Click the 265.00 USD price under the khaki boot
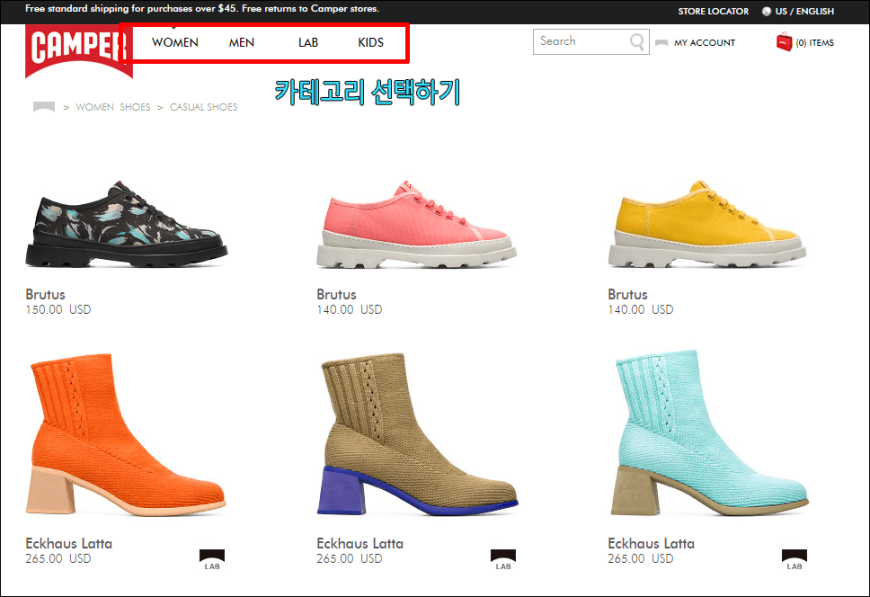870x597 pixels. 350,559
